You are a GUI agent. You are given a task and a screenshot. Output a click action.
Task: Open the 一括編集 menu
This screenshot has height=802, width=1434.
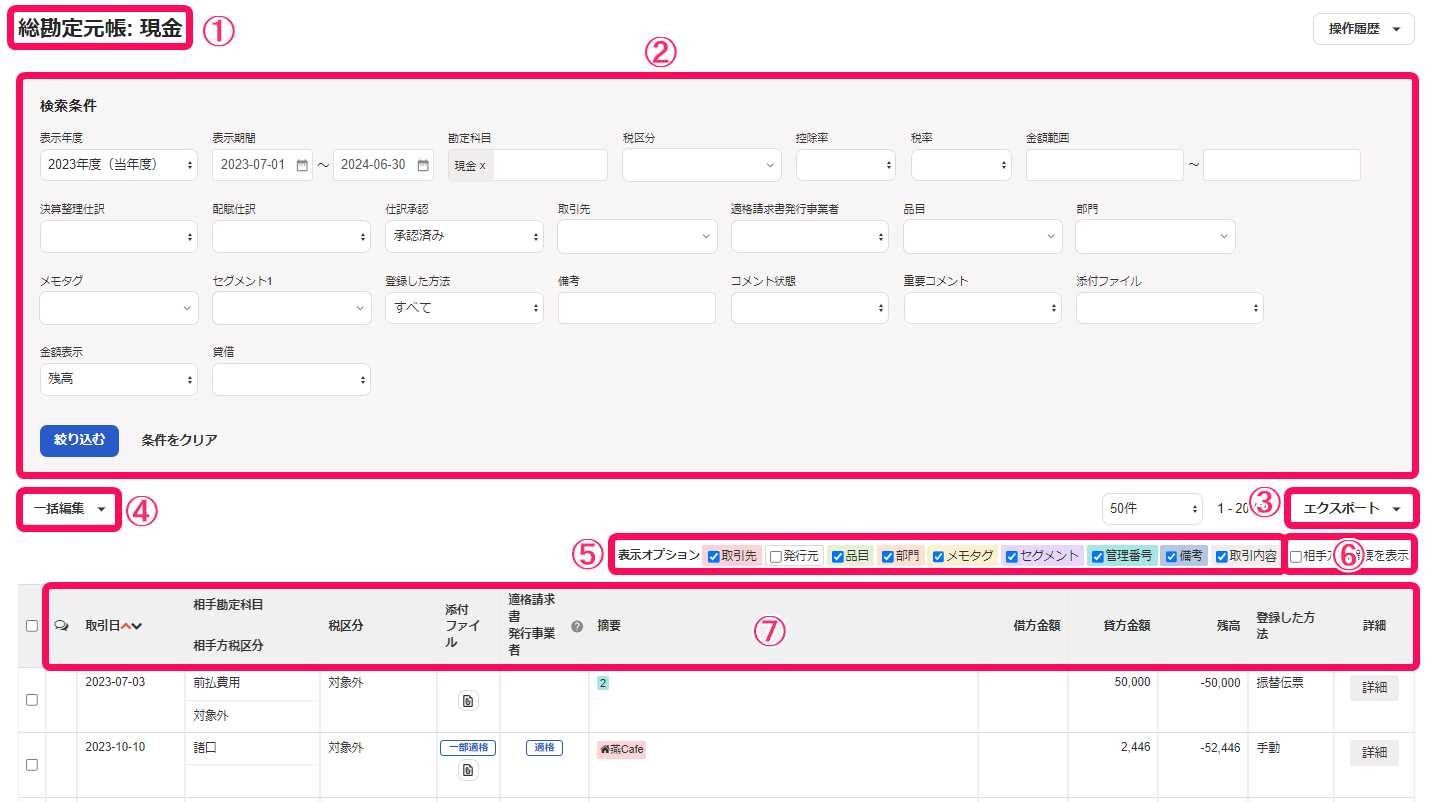click(x=70, y=508)
